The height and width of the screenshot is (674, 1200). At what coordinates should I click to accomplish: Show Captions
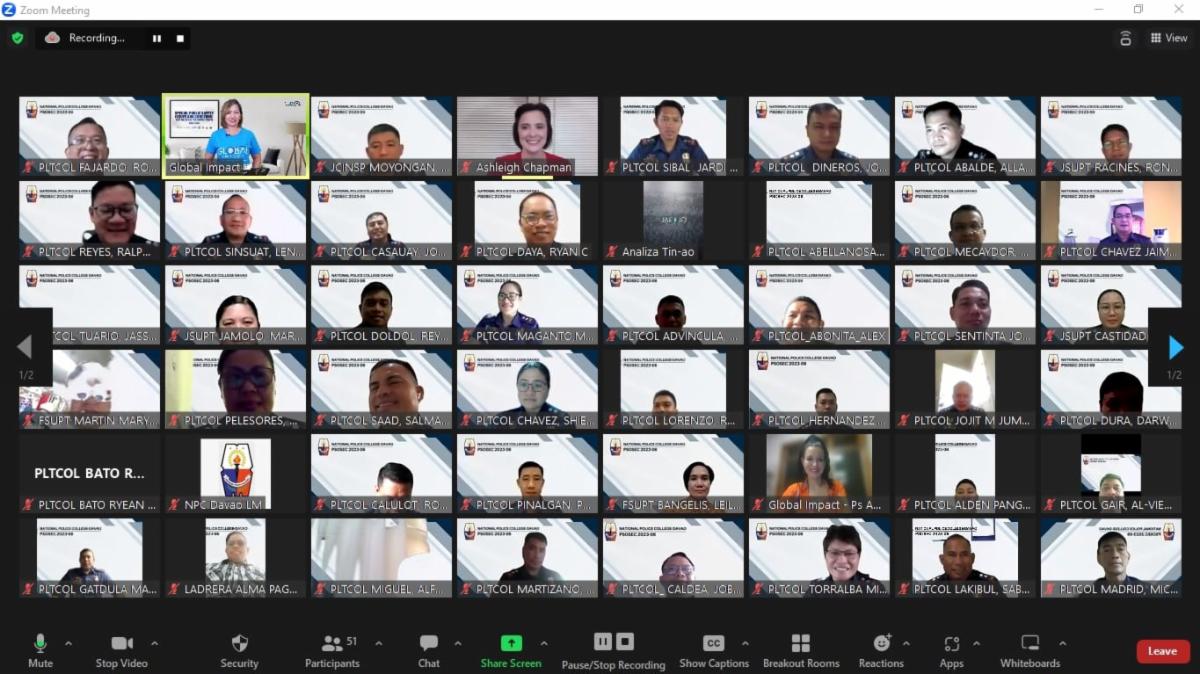[x=714, y=650]
